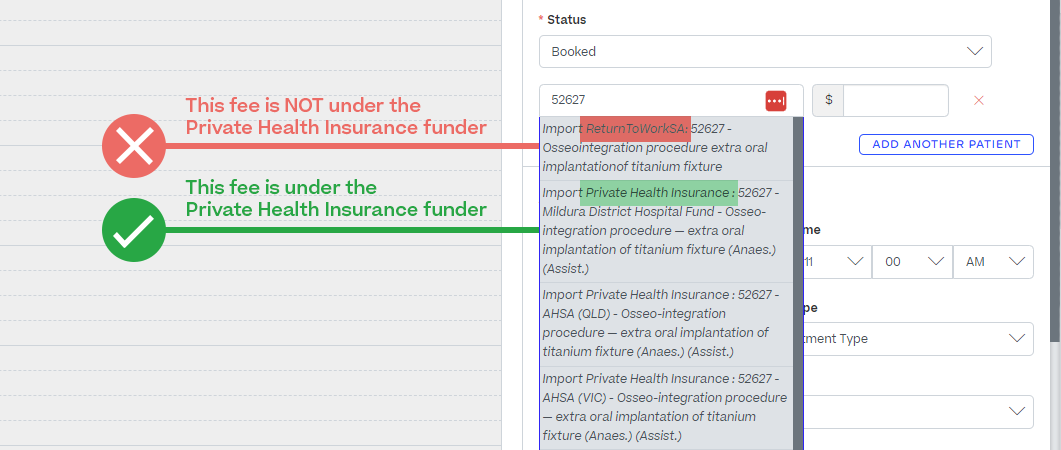Click the dollar amount input field
This screenshot has height=450, width=1061.
(x=895, y=100)
